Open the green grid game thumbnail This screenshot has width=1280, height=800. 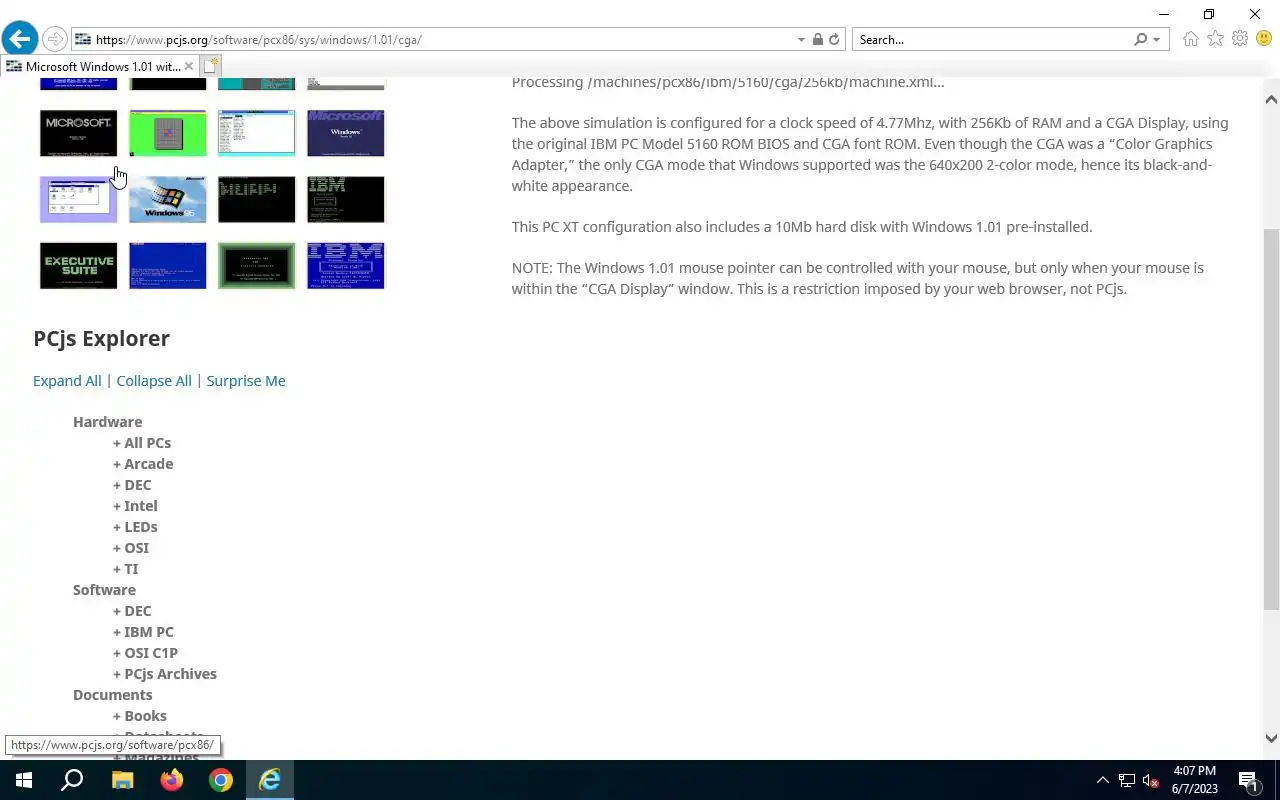click(x=167, y=133)
